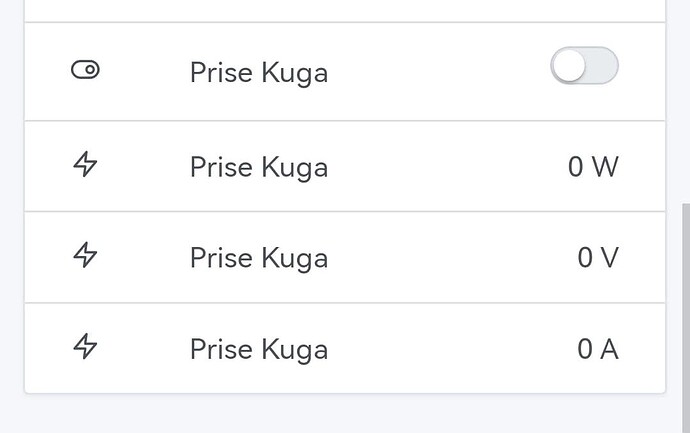Click the page background below the entities card
The width and height of the screenshot is (690, 433).
point(344,415)
